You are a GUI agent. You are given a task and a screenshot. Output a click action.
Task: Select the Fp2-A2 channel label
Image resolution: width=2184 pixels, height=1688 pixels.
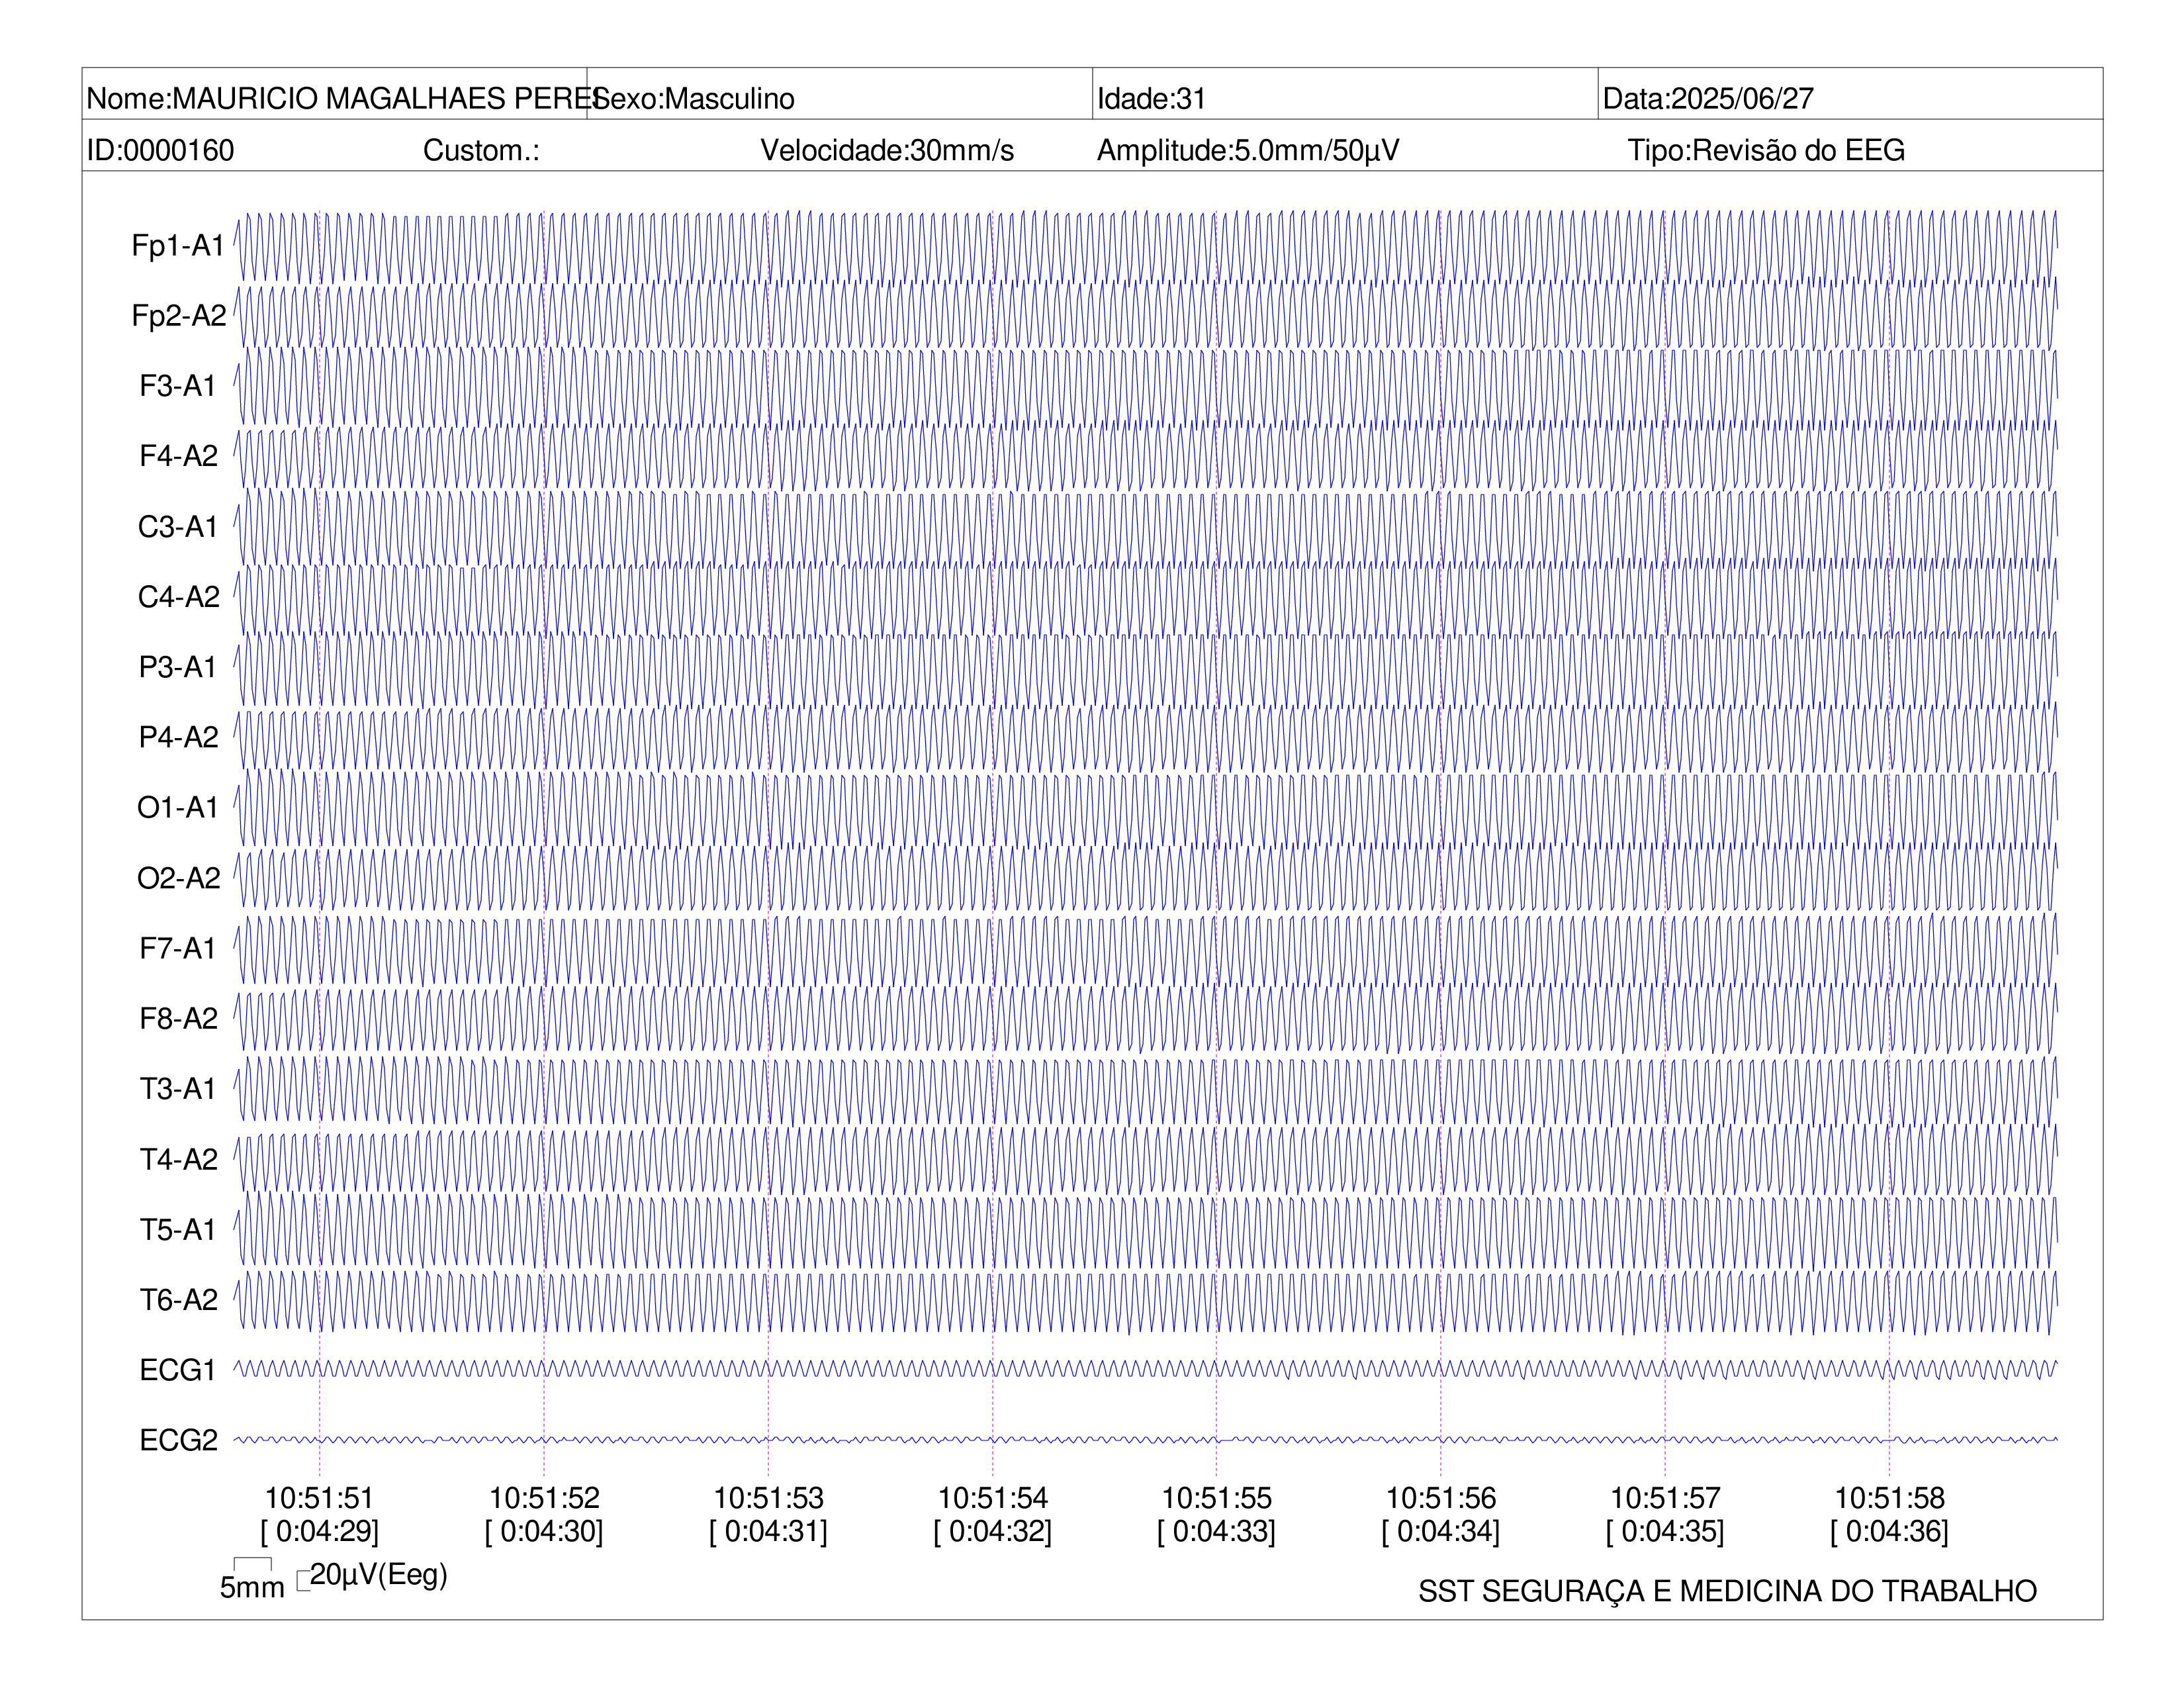click(x=179, y=315)
